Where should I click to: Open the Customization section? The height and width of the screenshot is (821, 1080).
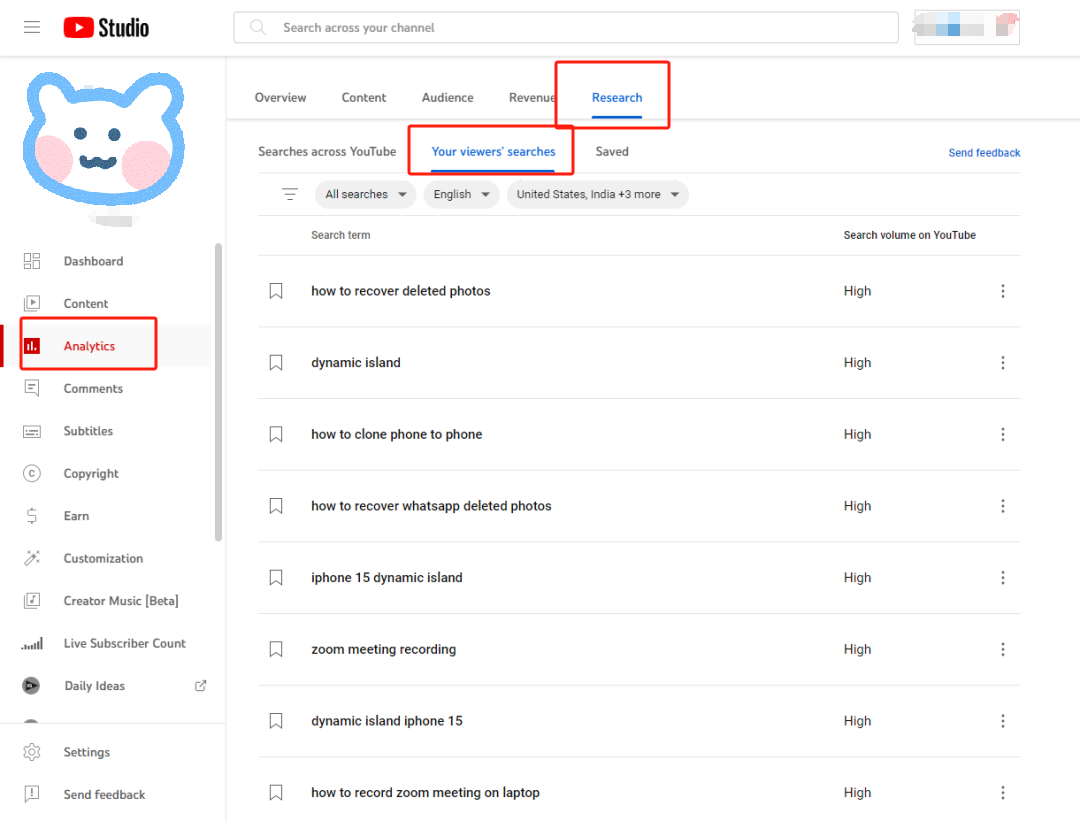click(x=103, y=558)
